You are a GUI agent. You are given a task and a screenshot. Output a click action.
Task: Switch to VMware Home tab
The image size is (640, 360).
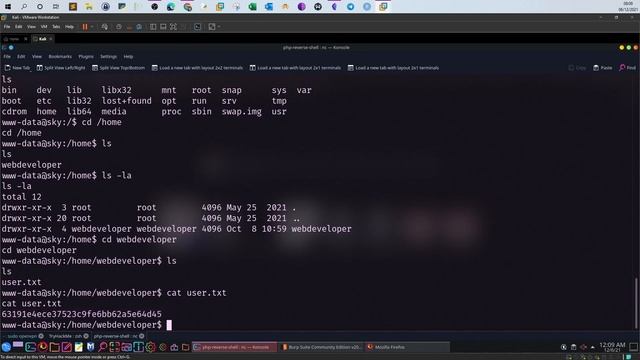tap(14, 39)
